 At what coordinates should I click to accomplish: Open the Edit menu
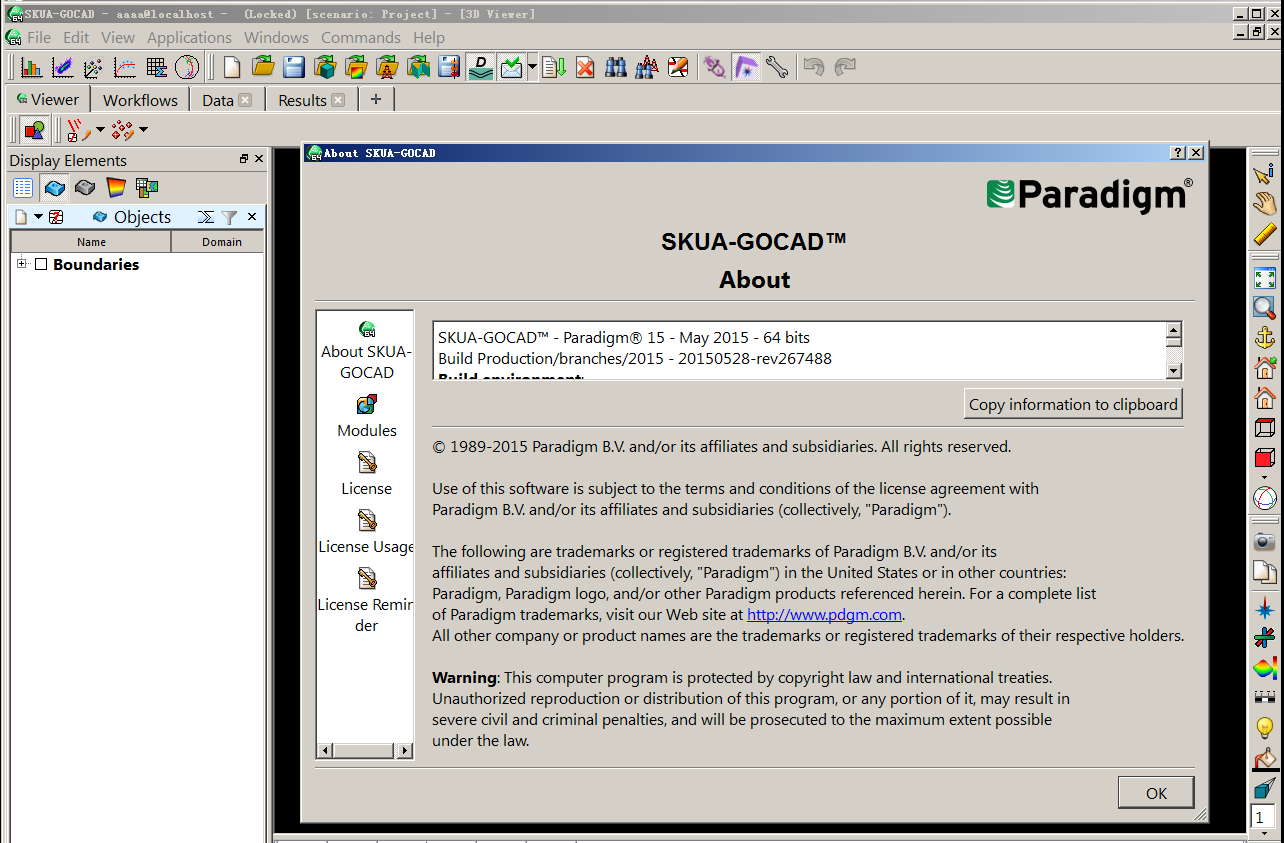click(x=76, y=37)
